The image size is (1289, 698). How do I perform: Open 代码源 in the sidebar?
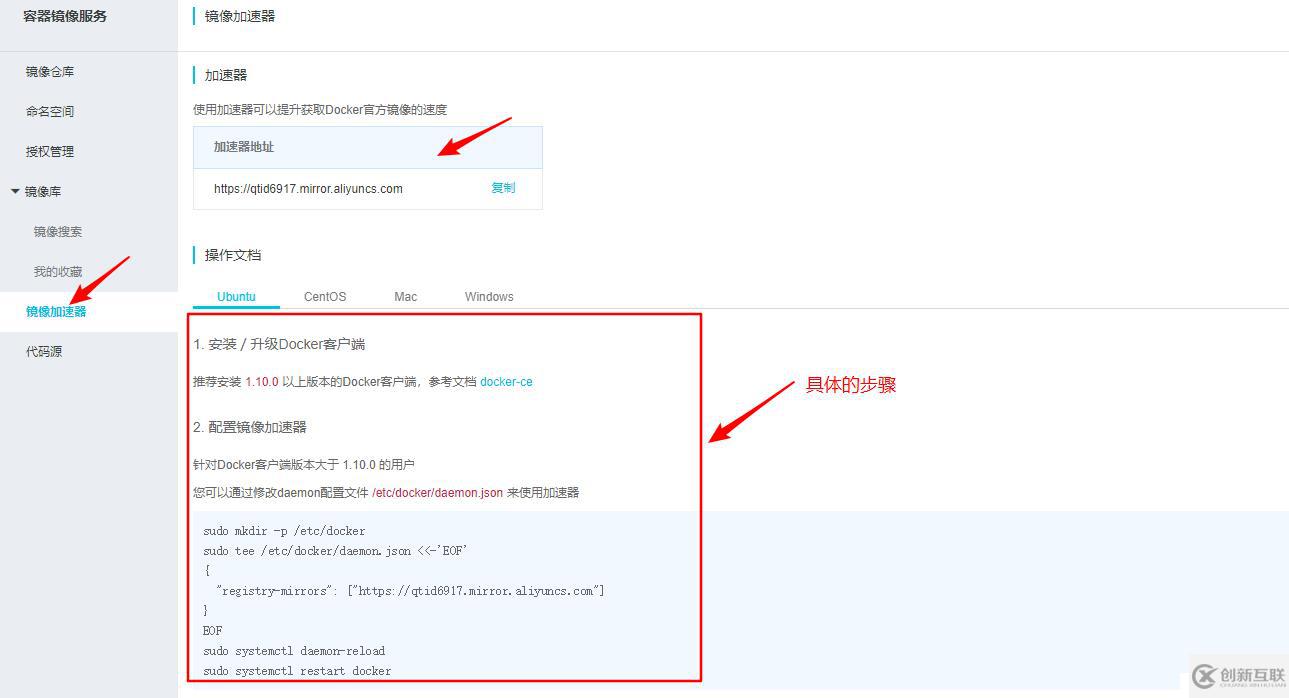click(x=44, y=352)
